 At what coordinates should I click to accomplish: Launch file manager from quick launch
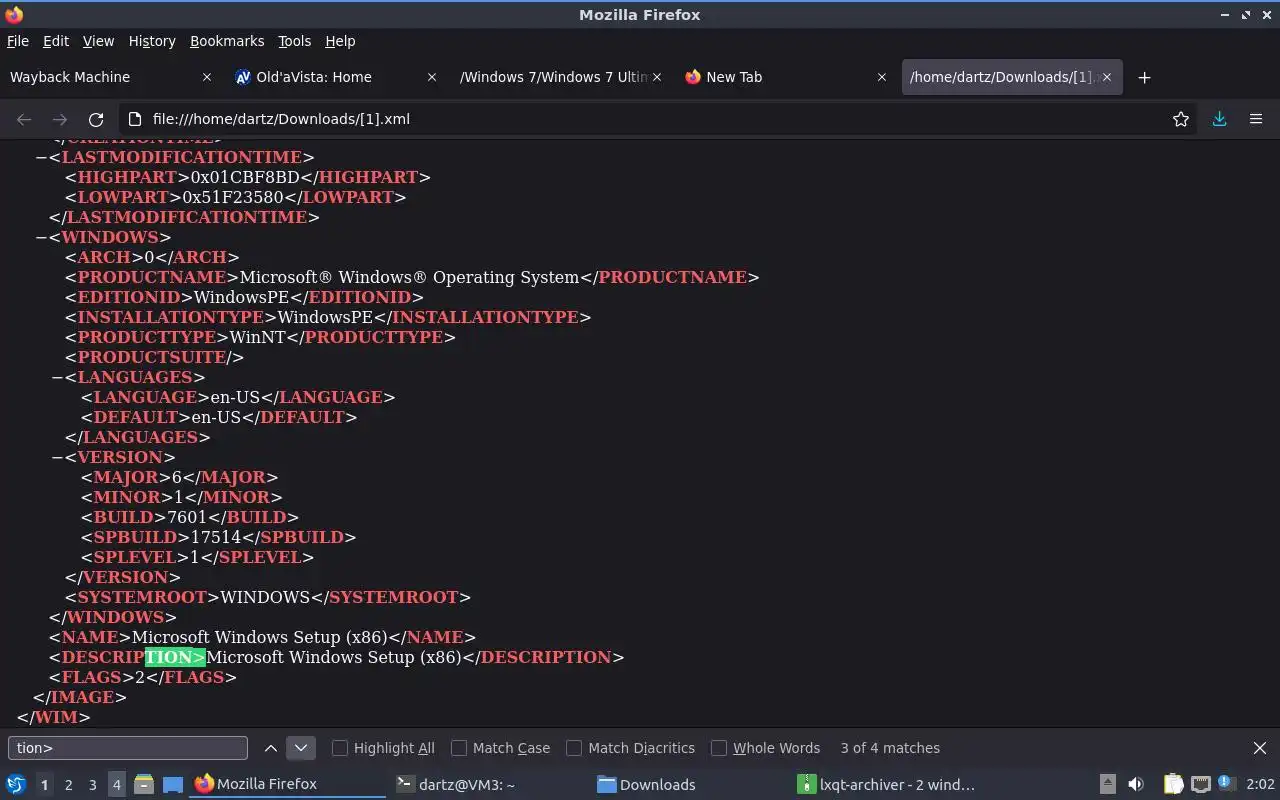(144, 784)
